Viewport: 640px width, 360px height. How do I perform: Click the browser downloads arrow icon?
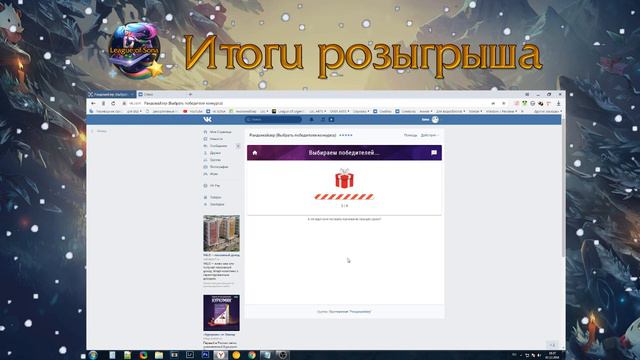click(x=558, y=104)
